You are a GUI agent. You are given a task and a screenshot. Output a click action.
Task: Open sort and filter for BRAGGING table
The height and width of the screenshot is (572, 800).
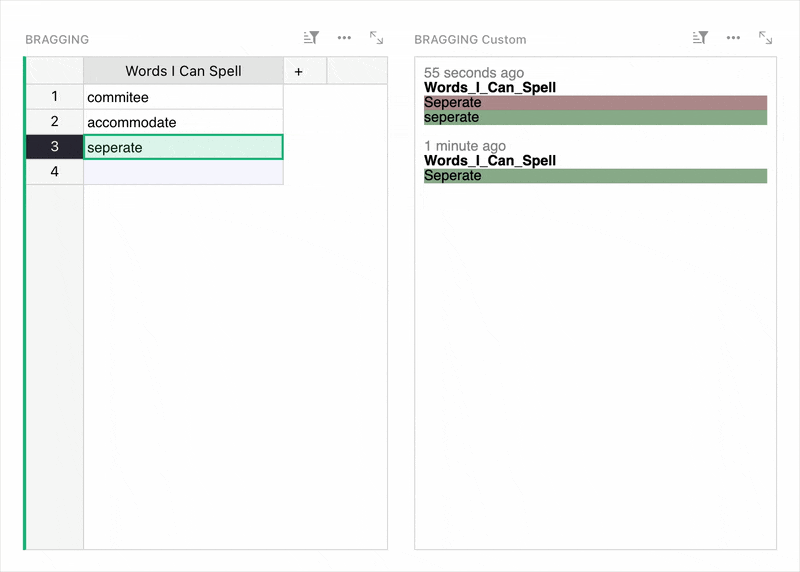(311, 38)
